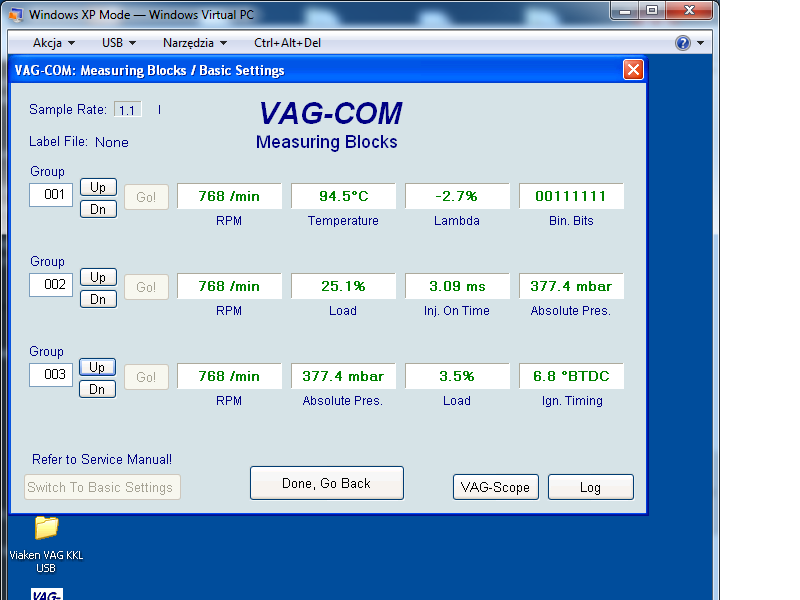Click Switch To Basic Settings button
Viewport: 800px width, 600px height.
[x=102, y=487]
